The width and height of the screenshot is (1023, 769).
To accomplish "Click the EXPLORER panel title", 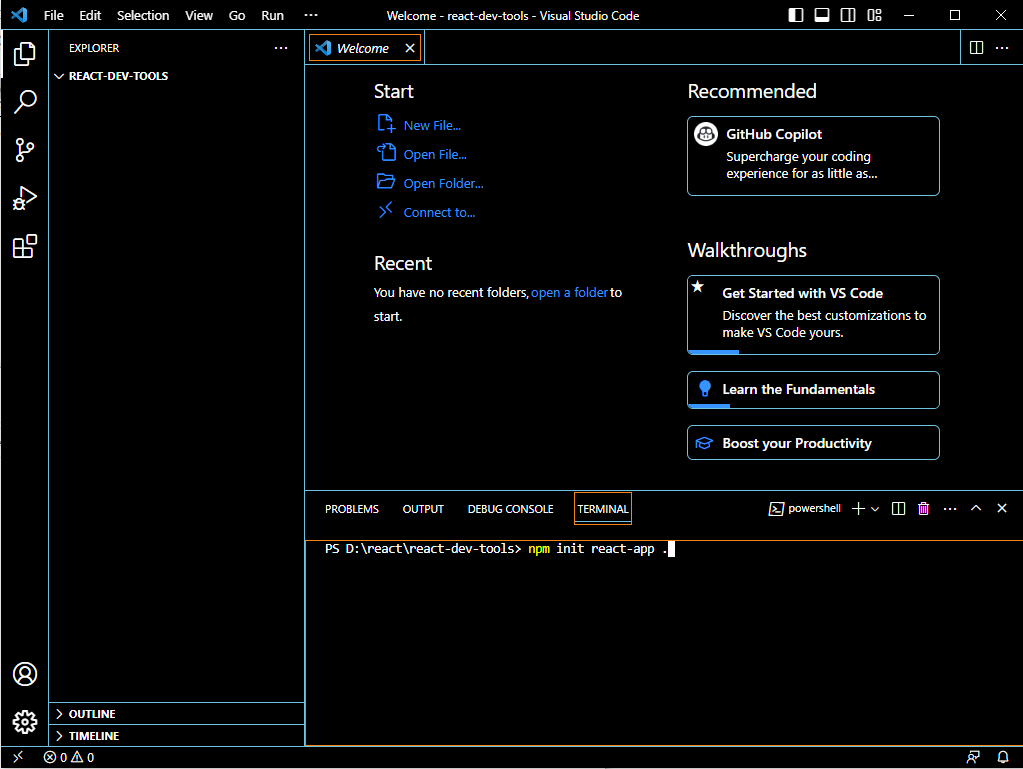I will pyautogui.click(x=94, y=48).
